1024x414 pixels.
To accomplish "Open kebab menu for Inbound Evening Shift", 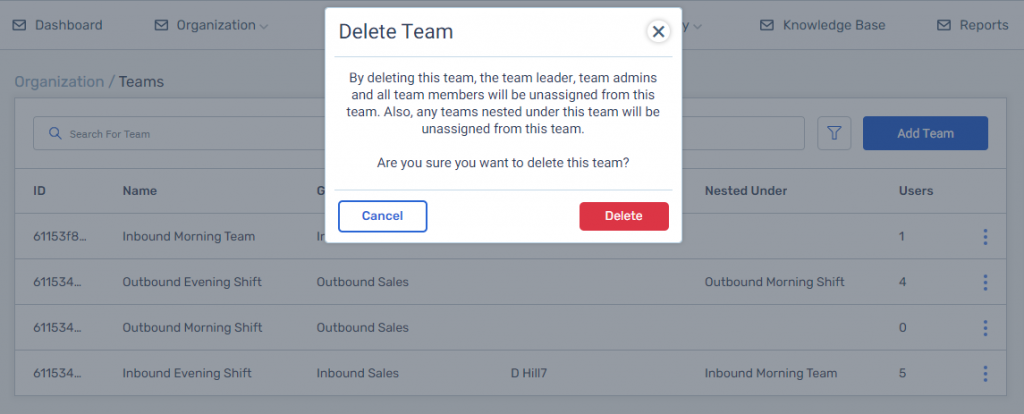I will [x=985, y=374].
